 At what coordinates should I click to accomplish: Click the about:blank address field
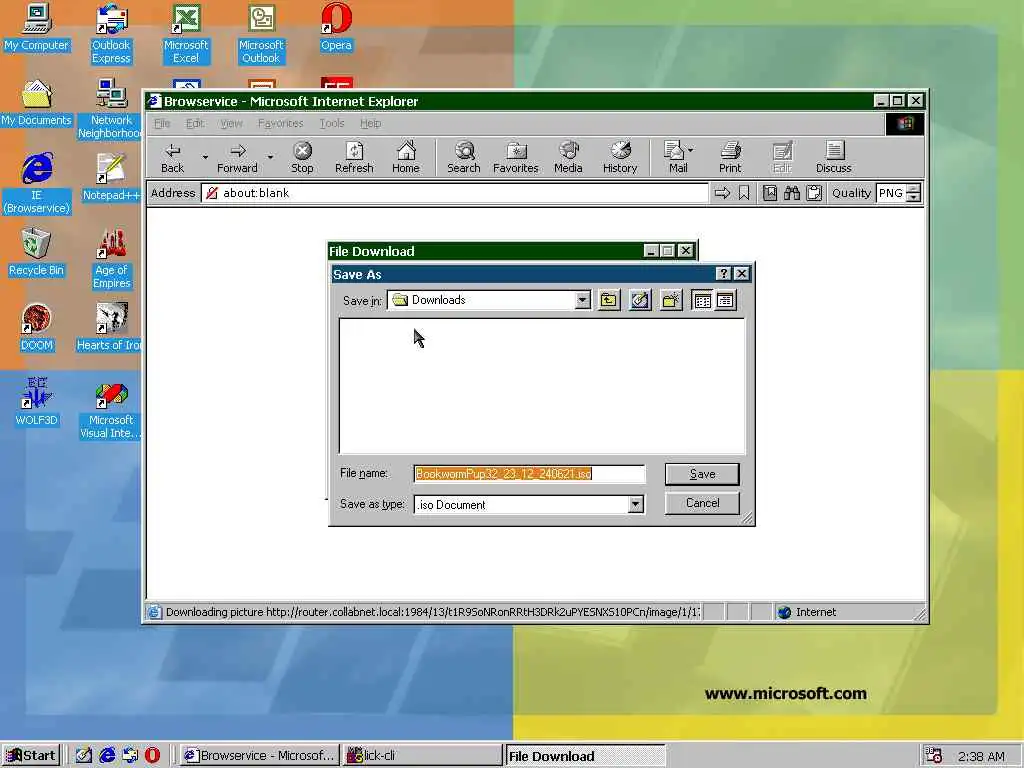[455, 193]
